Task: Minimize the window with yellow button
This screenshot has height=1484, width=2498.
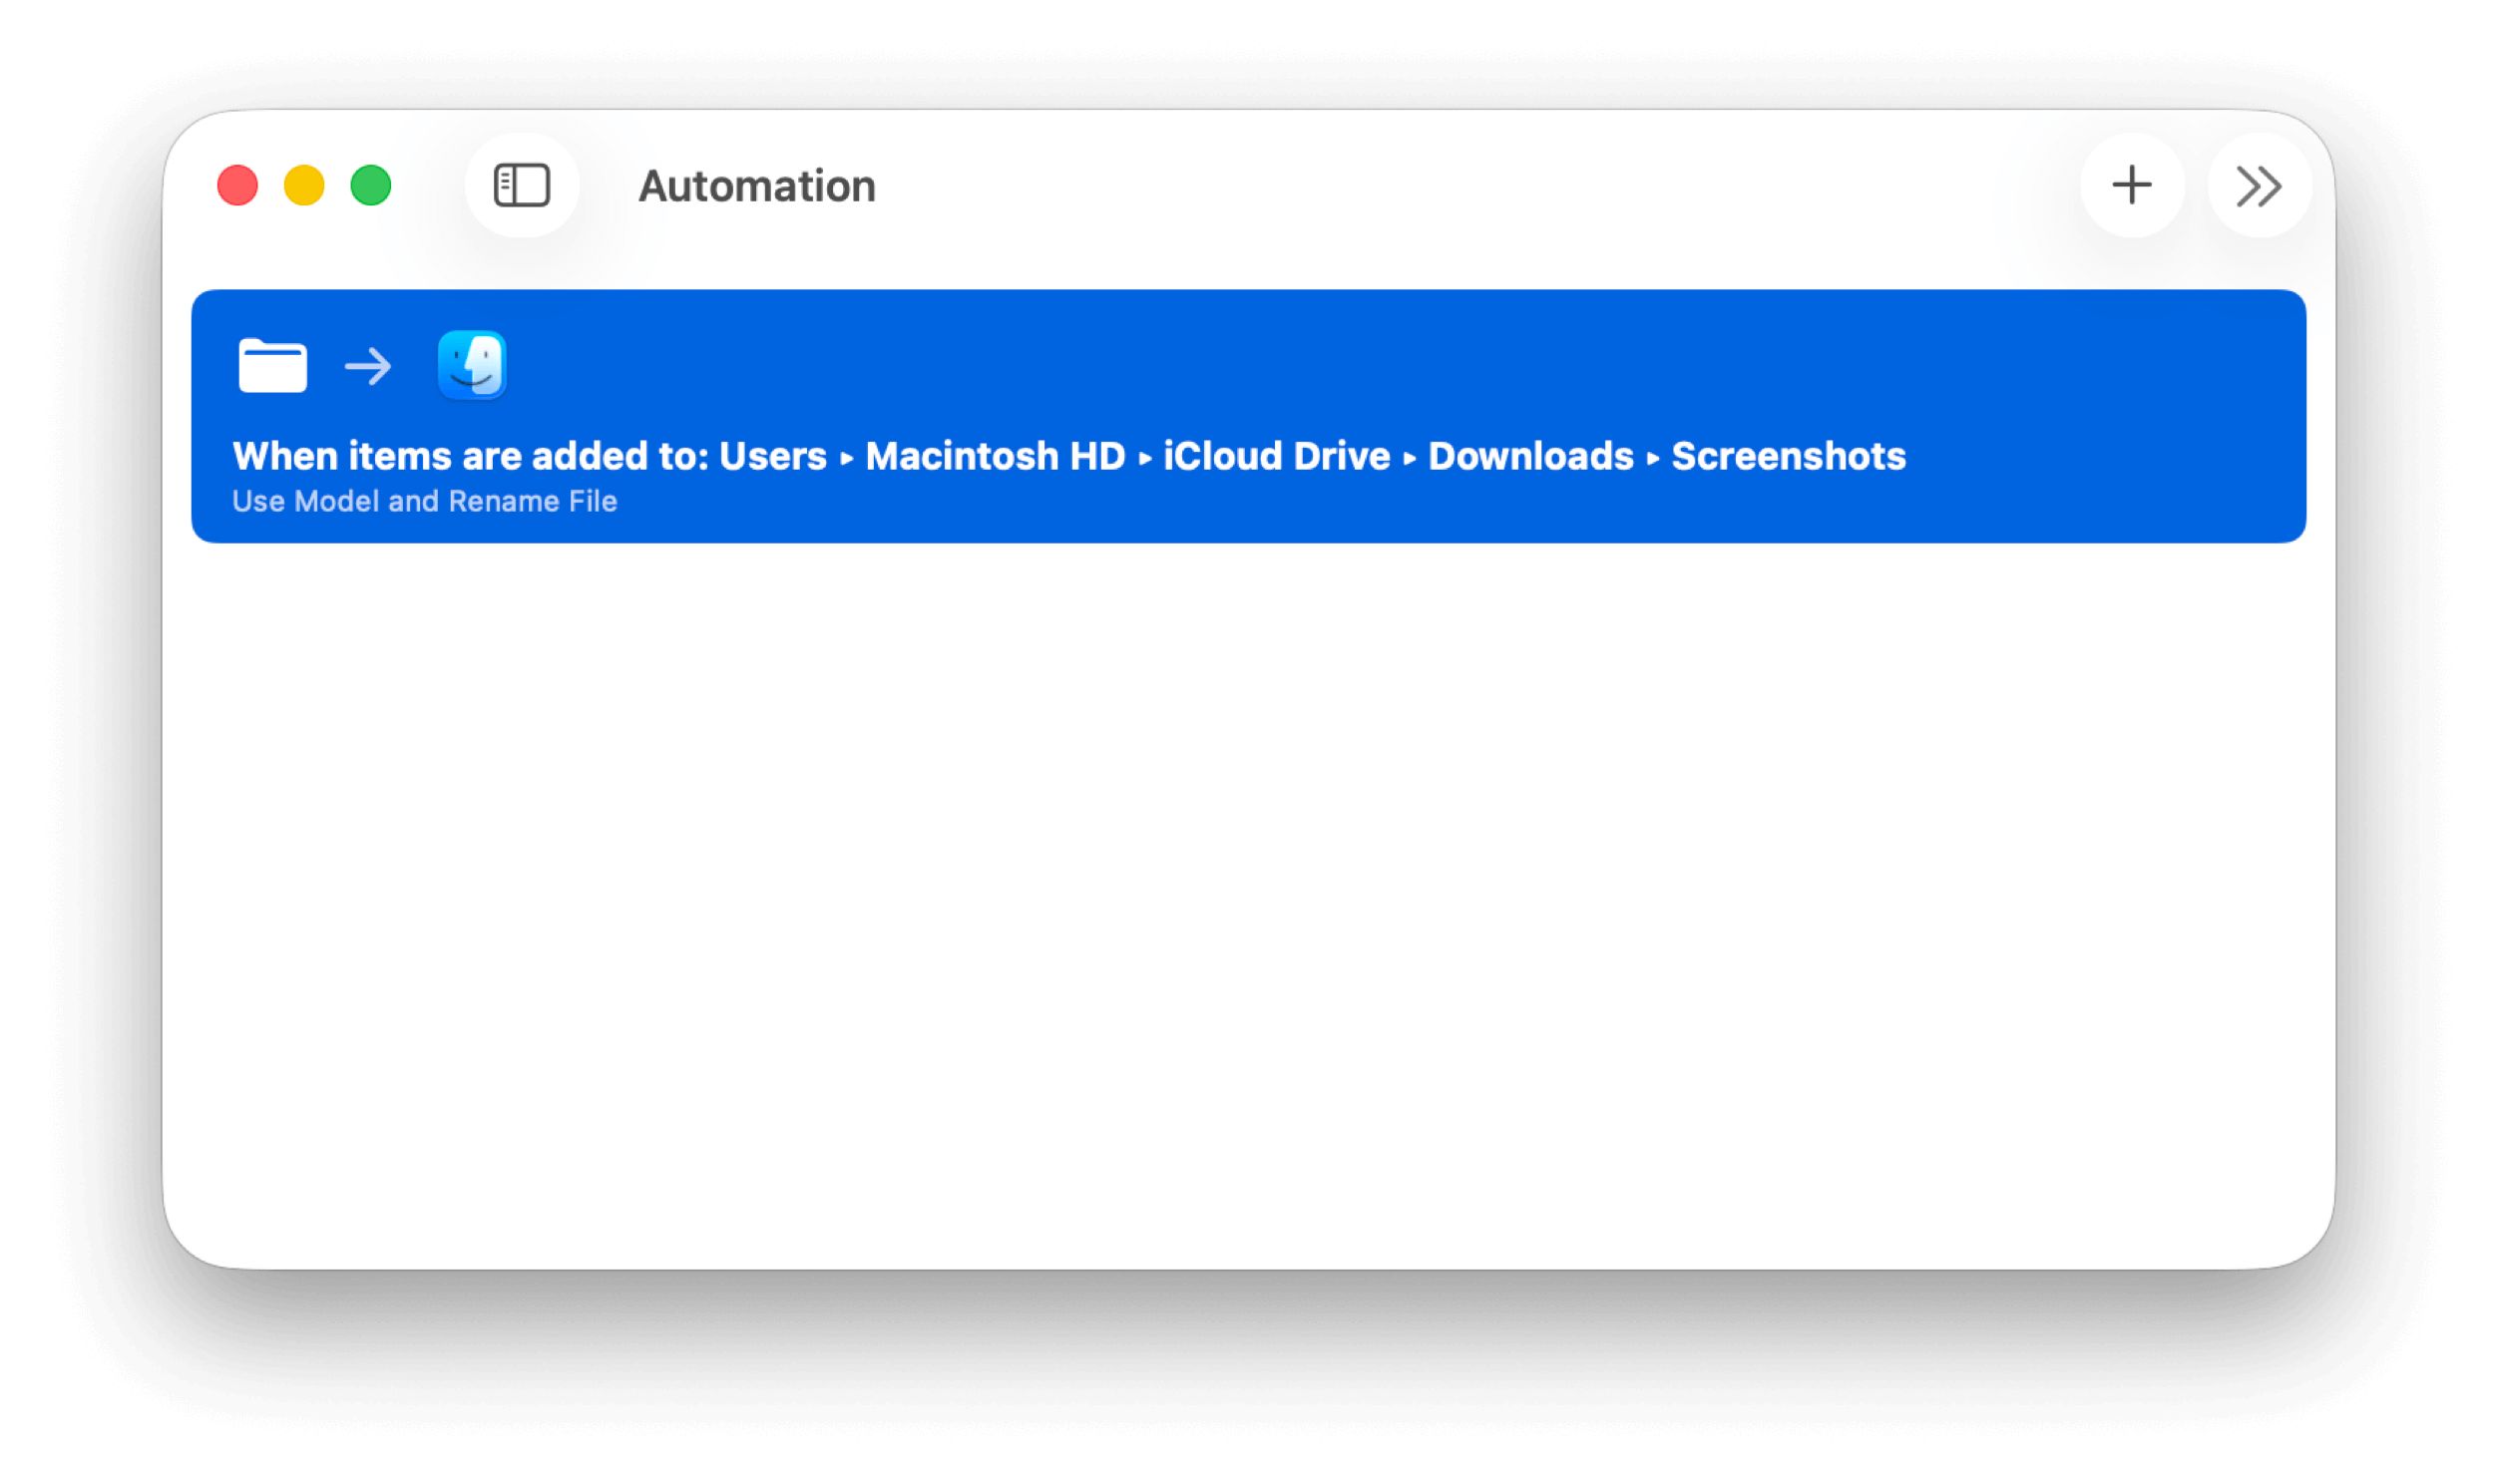Action: pyautogui.click(x=304, y=186)
